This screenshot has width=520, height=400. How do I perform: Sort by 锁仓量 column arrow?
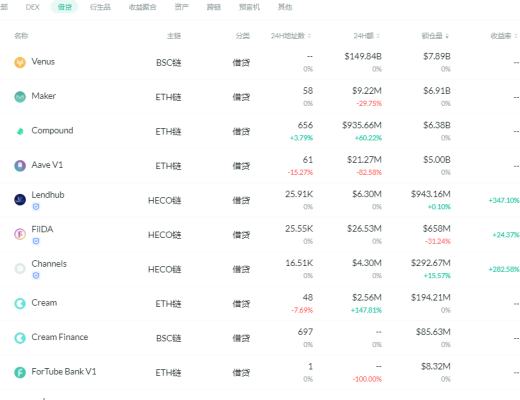[x=447, y=36]
